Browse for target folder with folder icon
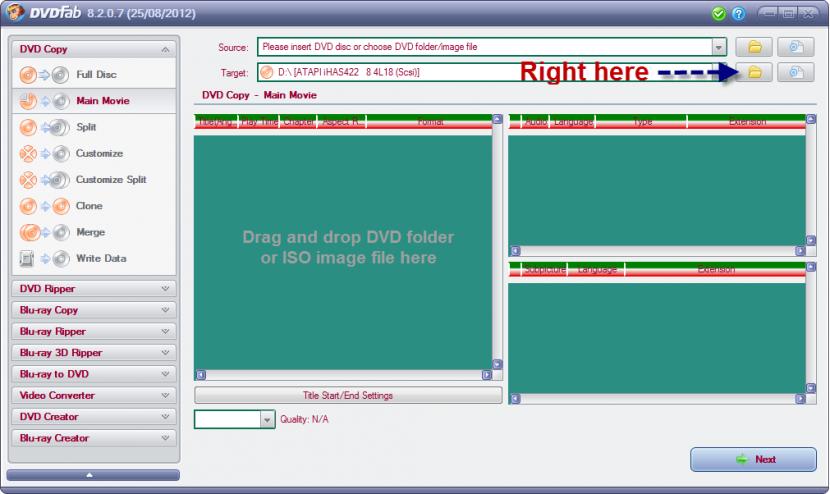The width and height of the screenshot is (830, 494). pyautogui.click(x=754, y=72)
